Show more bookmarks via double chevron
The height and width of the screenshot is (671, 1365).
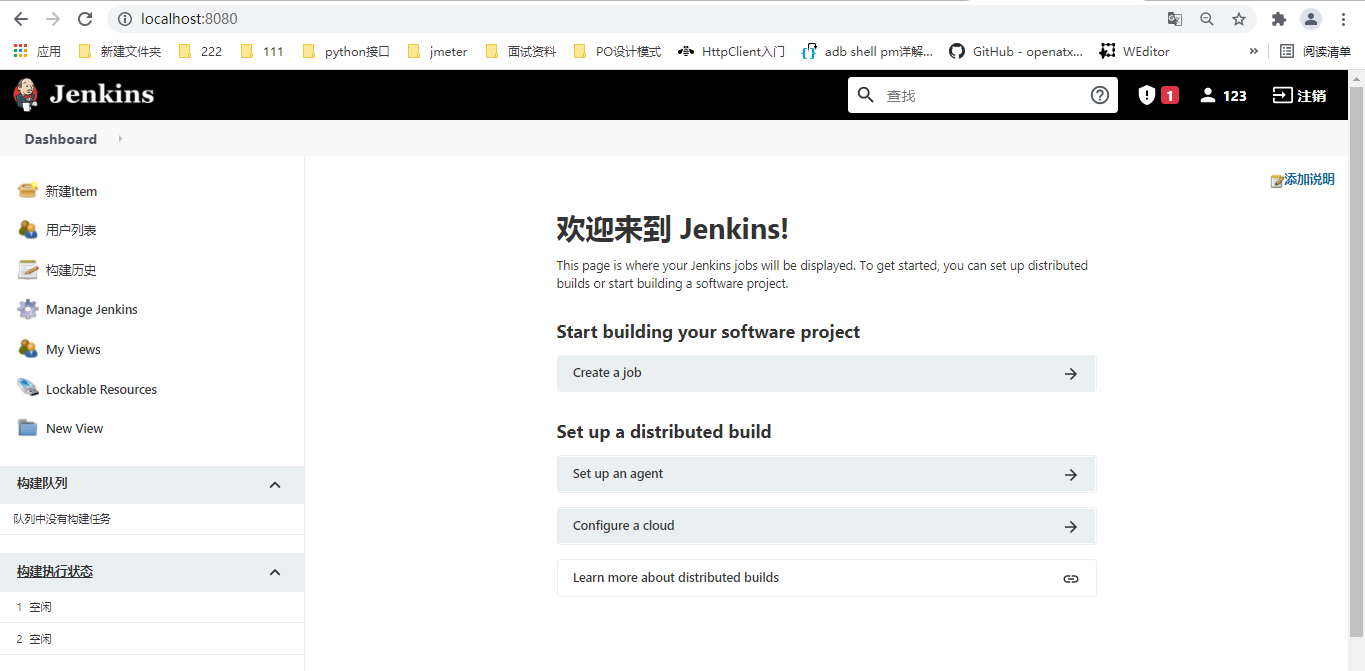[x=1254, y=51]
